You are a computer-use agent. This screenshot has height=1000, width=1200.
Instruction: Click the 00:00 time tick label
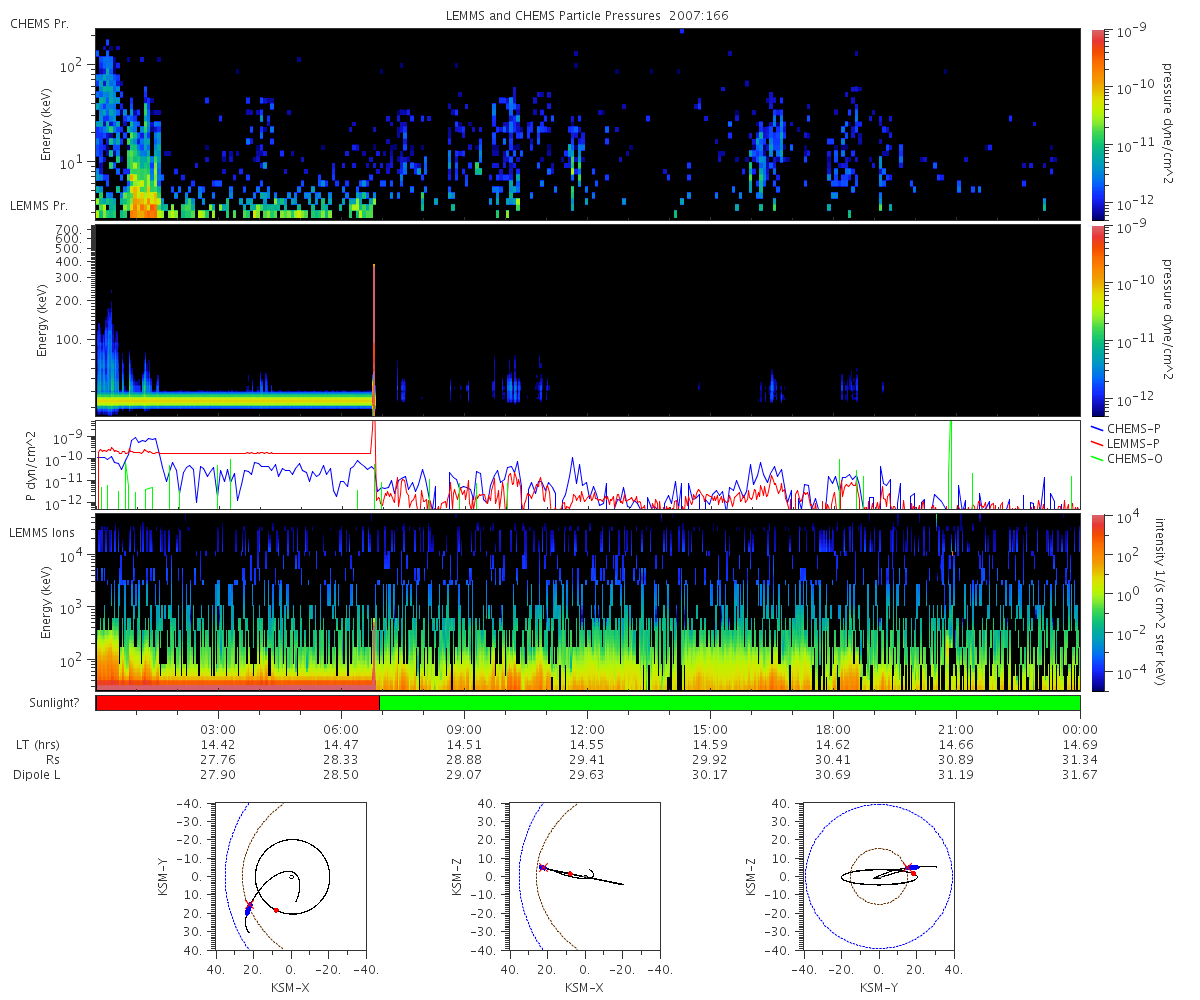click(1080, 729)
